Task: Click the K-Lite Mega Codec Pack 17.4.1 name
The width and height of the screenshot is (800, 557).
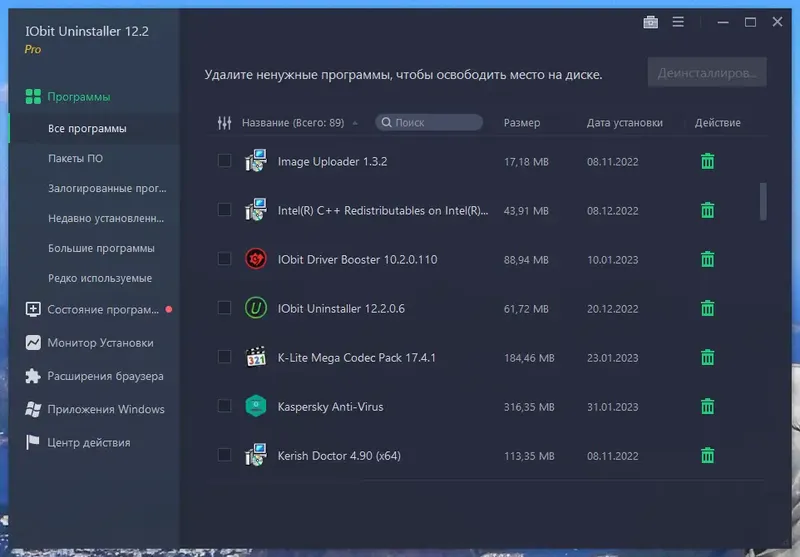Action: (x=357, y=358)
